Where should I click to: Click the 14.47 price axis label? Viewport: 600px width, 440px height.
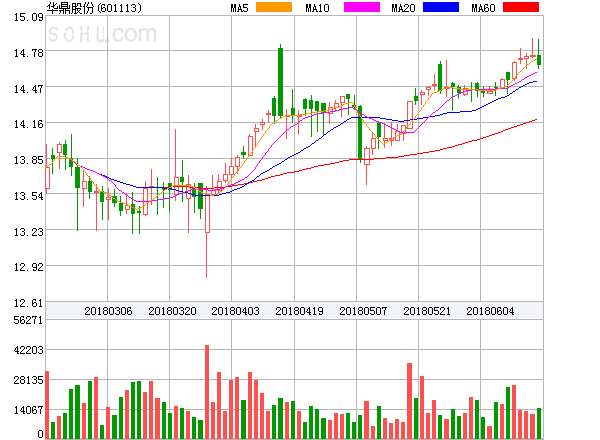[x=29, y=89]
